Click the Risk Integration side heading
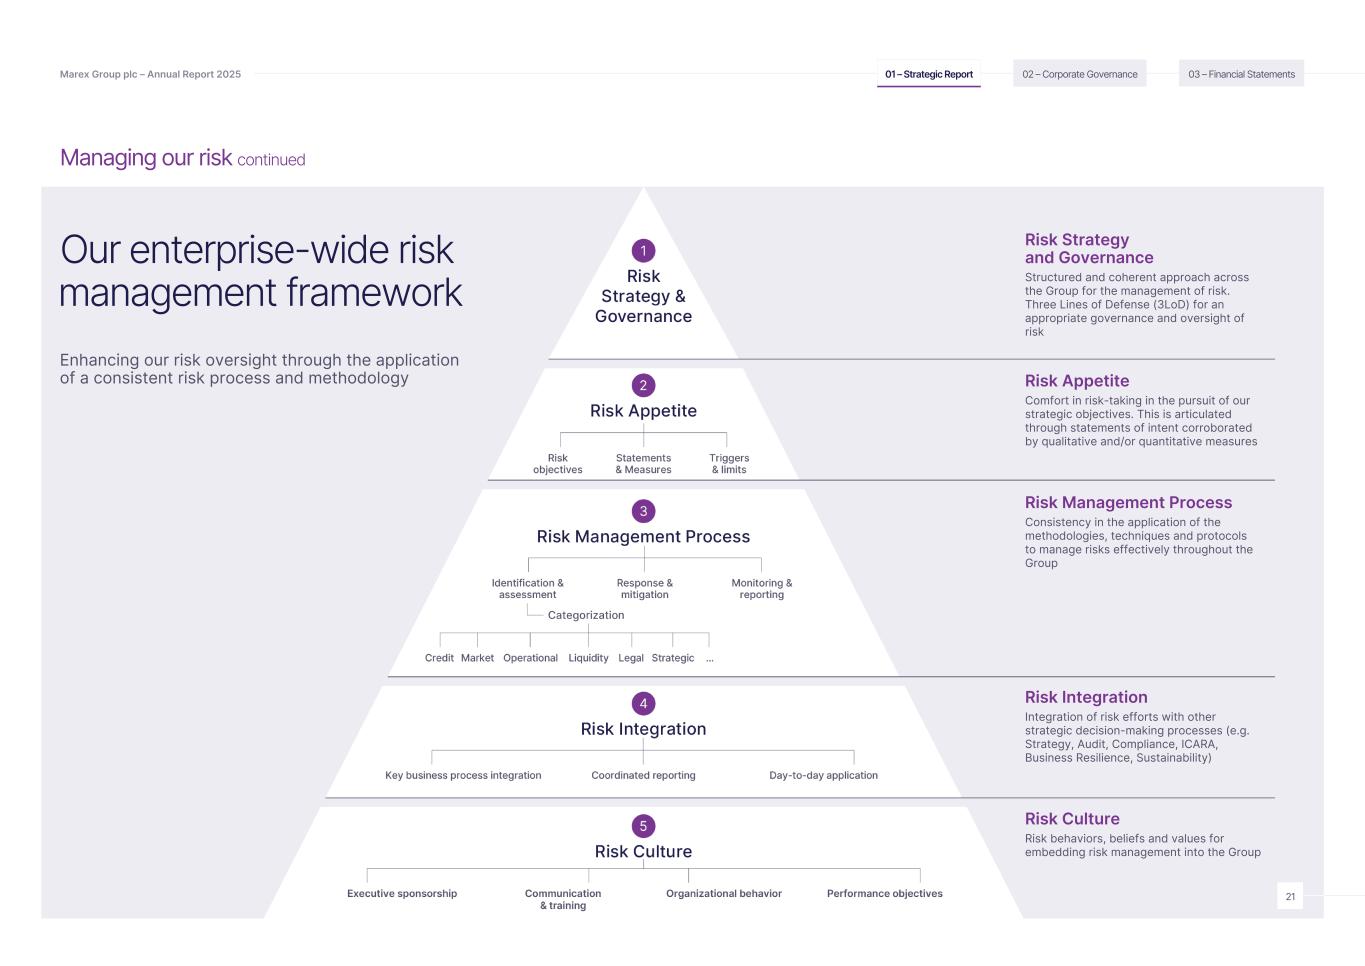The height and width of the screenshot is (966, 1365). (x=1086, y=697)
